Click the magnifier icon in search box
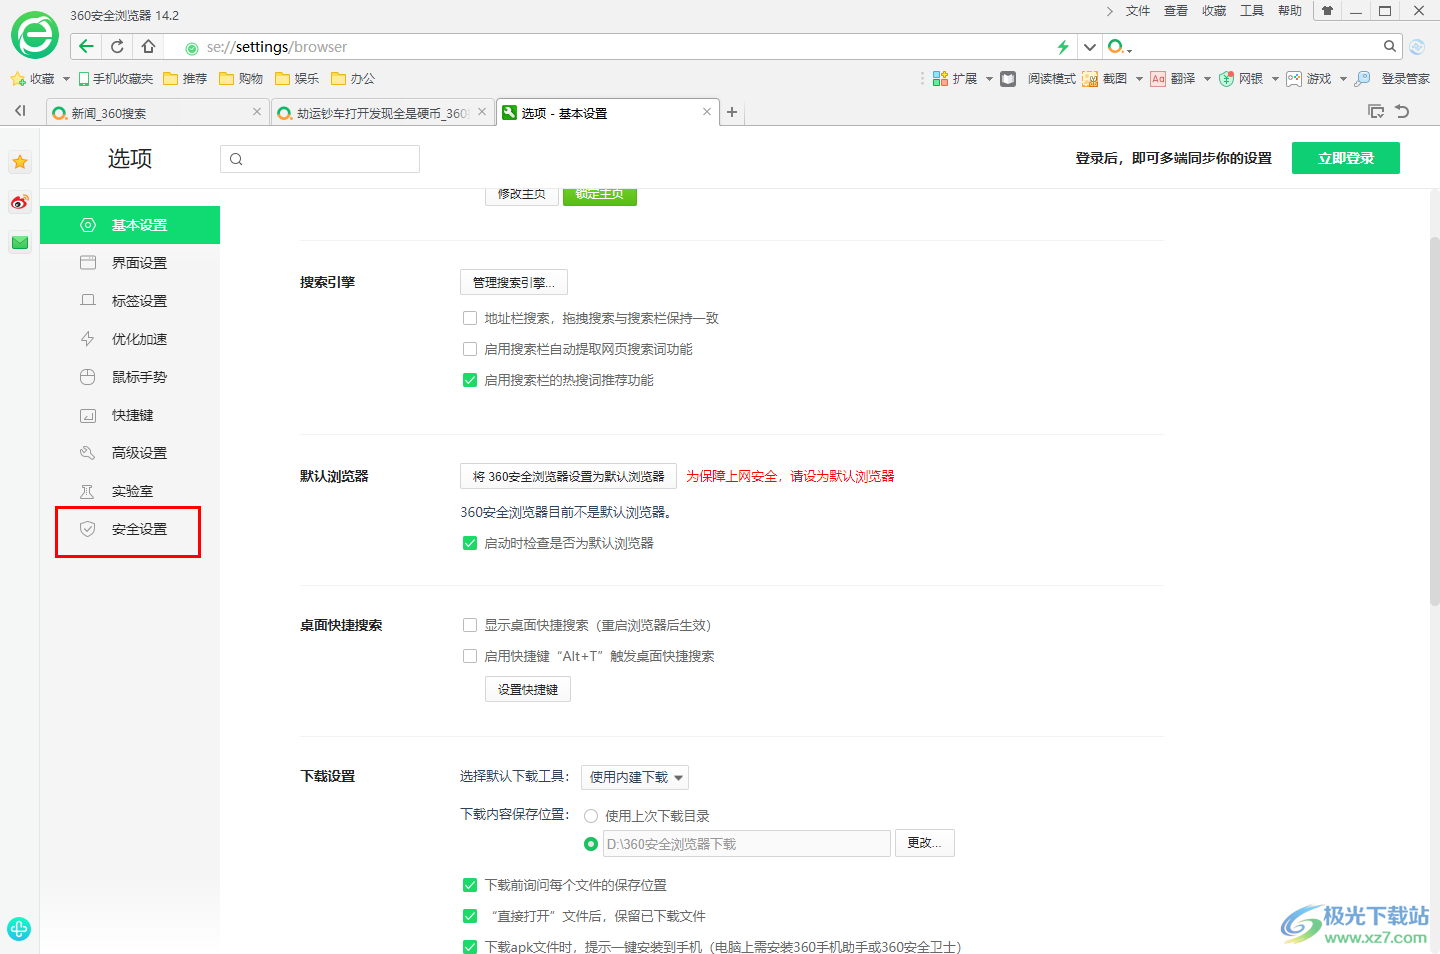 [1389, 46]
